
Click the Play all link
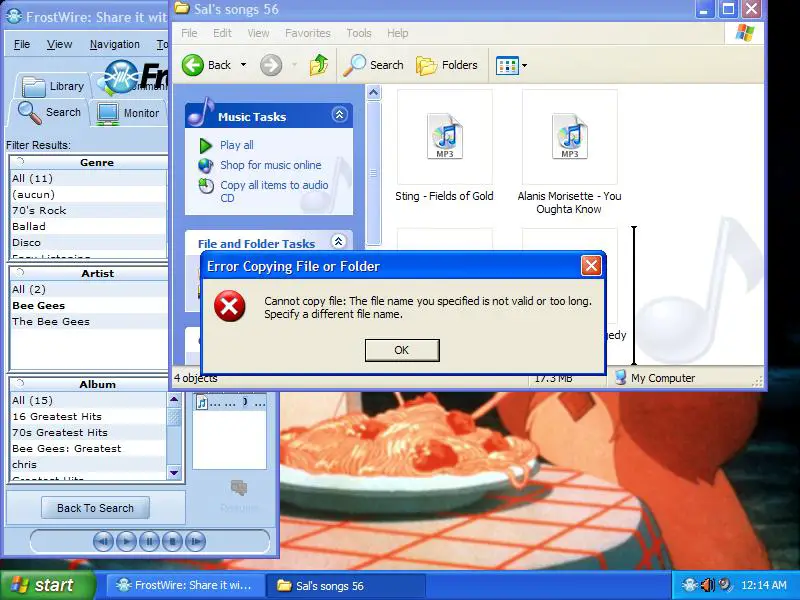tap(236, 145)
